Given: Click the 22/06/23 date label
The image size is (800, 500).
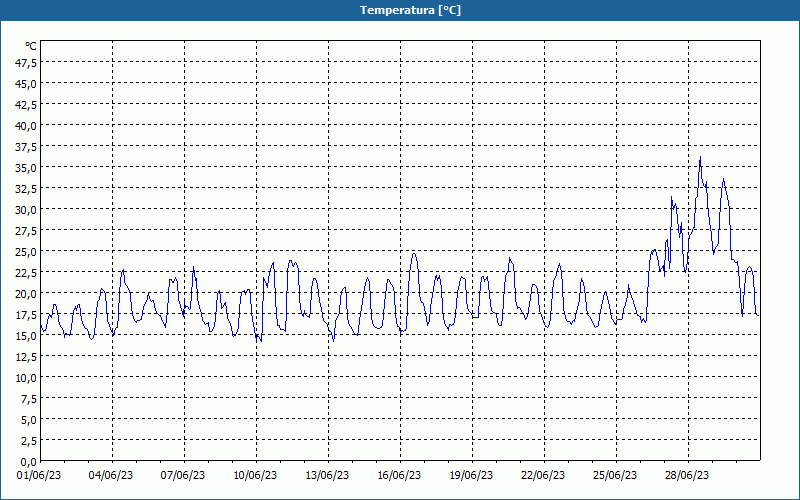Looking at the screenshot, I should [x=543, y=476].
